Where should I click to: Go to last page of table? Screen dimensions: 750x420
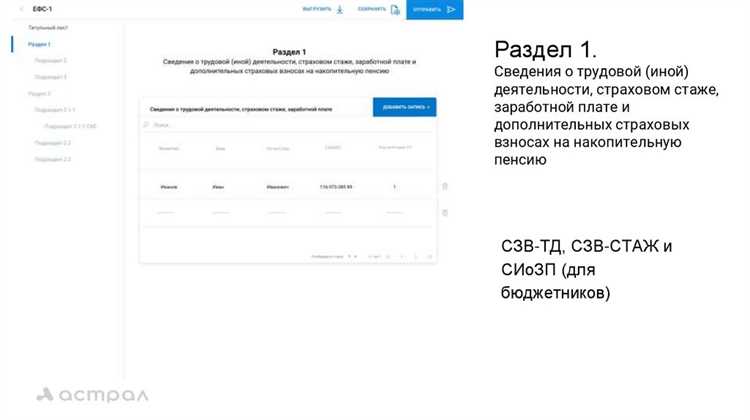[x=430, y=257]
